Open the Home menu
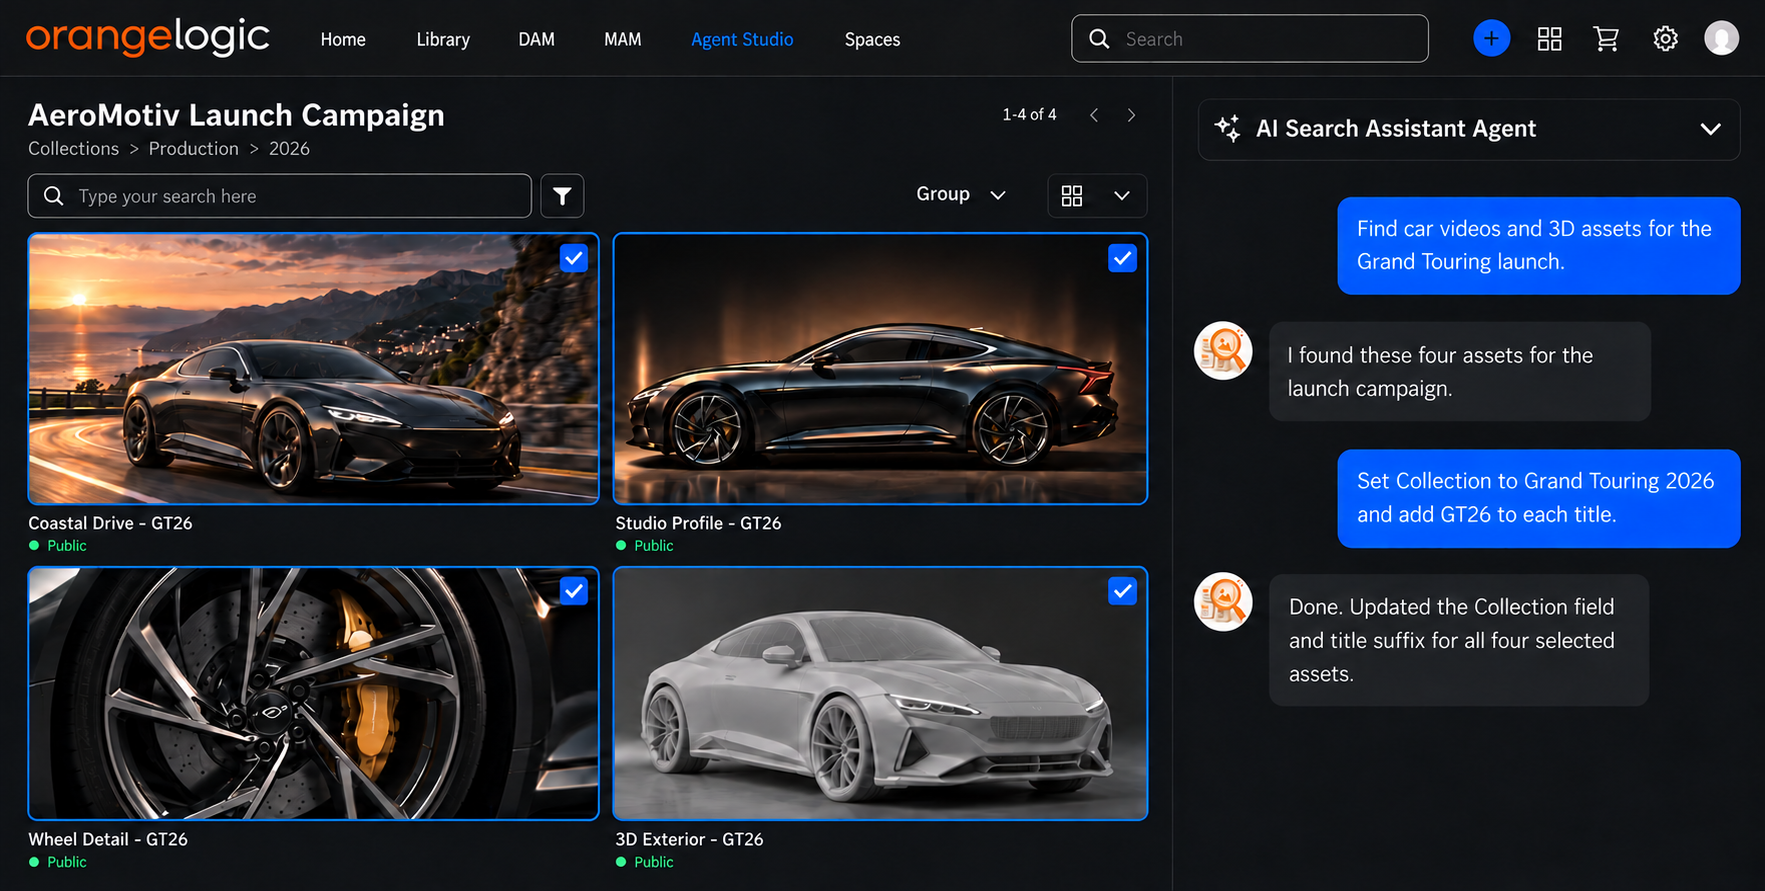The image size is (1765, 891). 343,39
